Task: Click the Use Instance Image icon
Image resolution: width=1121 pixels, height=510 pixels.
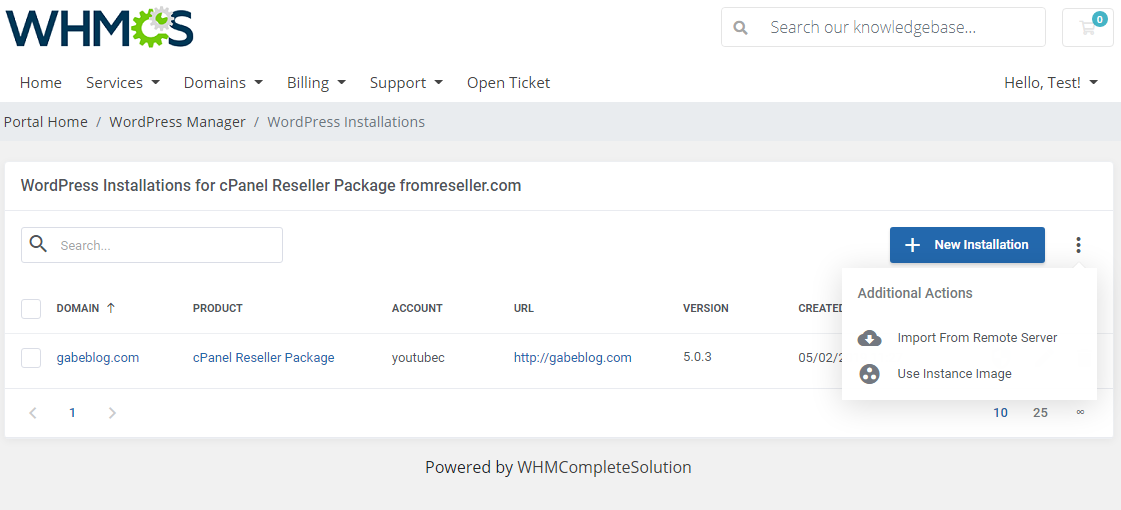Action: (869, 373)
